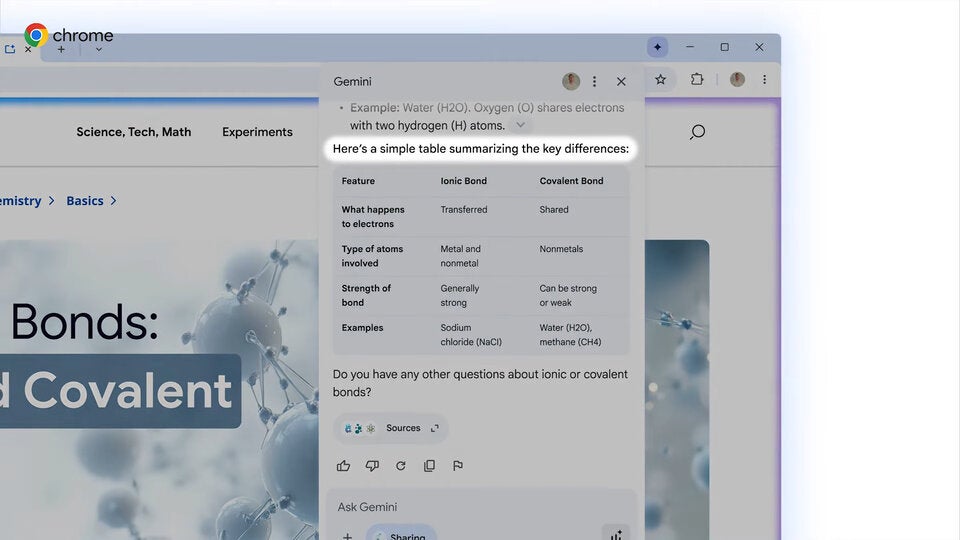
Task: Click 'Sodium chloride (NaCl)' cell
Action: tap(471, 335)
